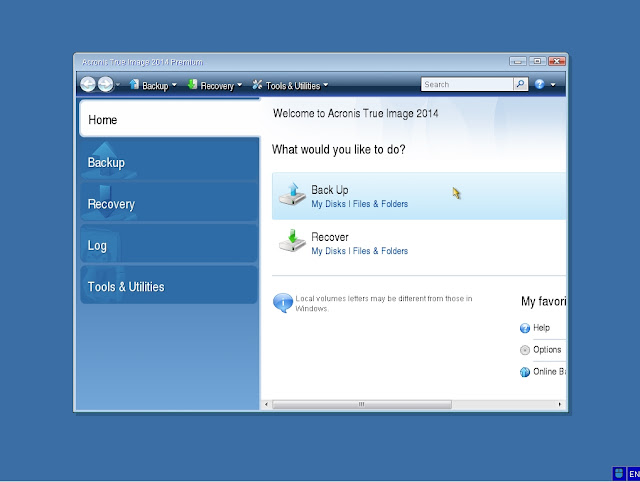Click the scrollbar left arrow
This screenshot has height=482, width=640.
[x=266, y=404]
